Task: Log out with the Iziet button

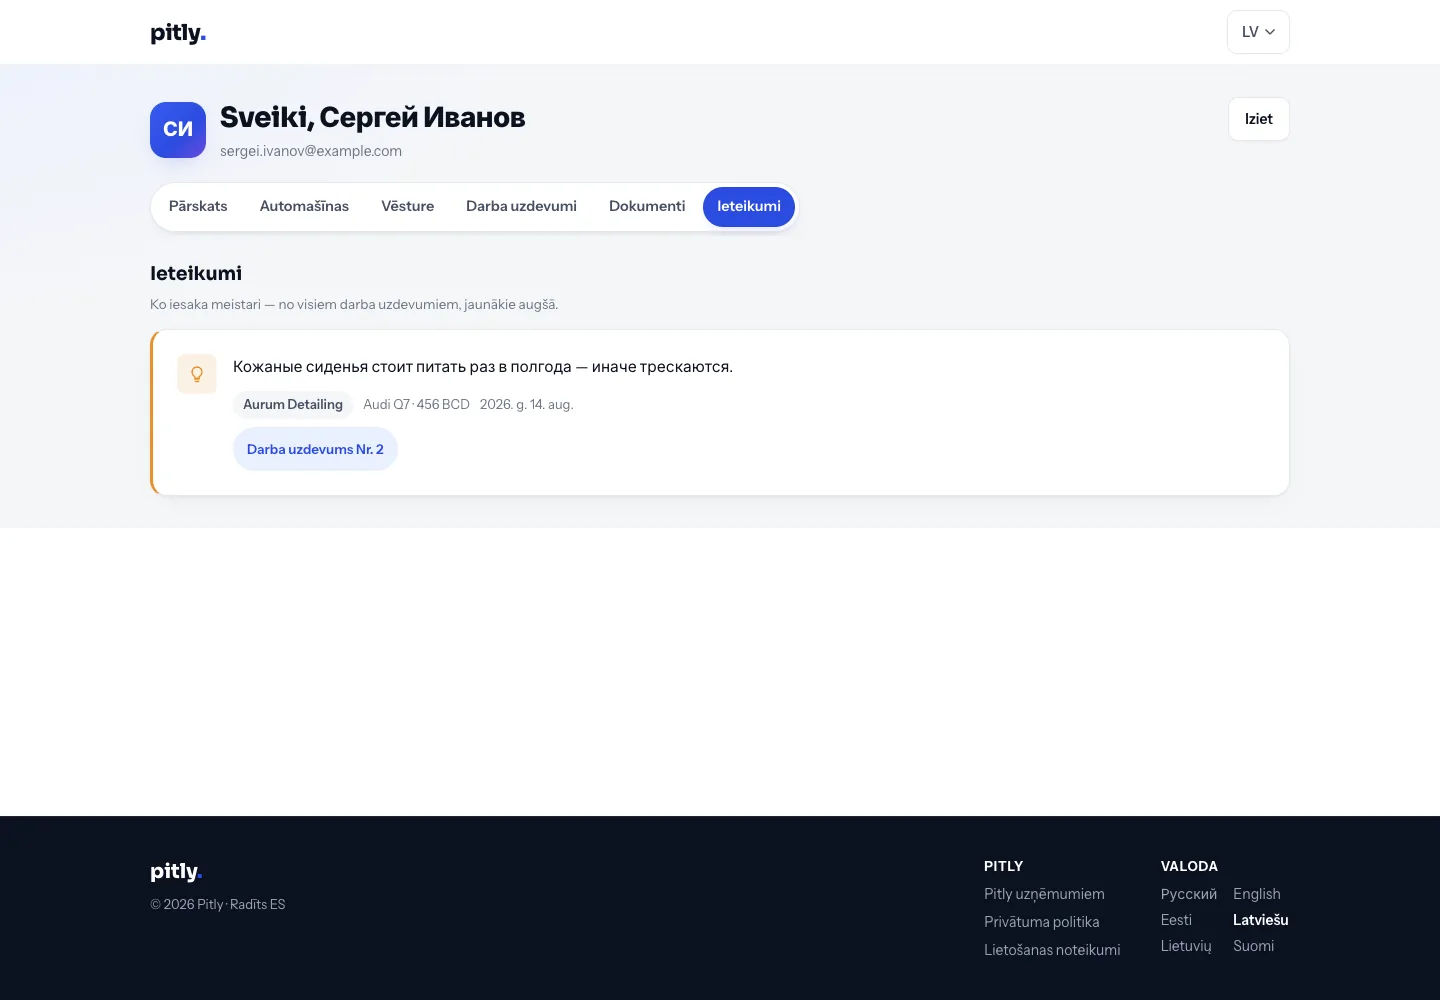Action: (x=1258, y=119)
